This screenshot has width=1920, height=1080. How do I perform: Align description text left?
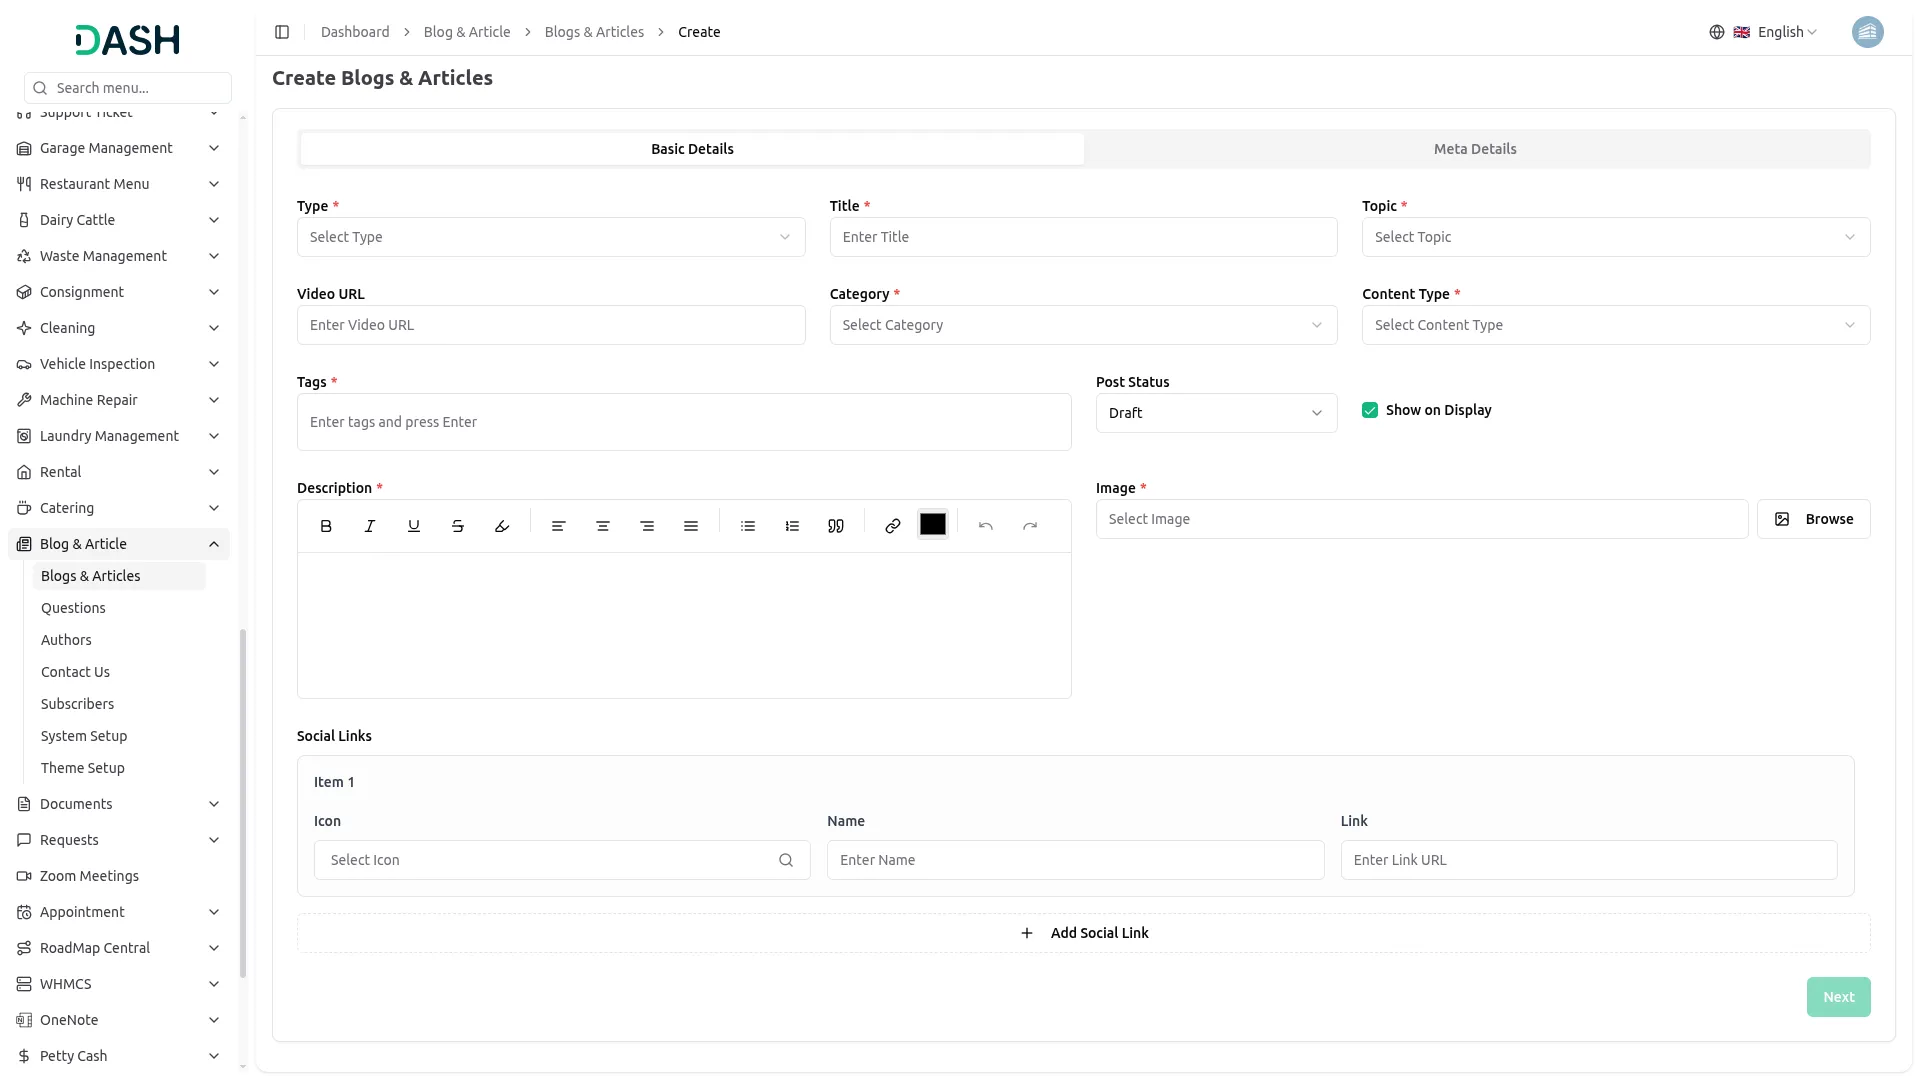(559, 526)
